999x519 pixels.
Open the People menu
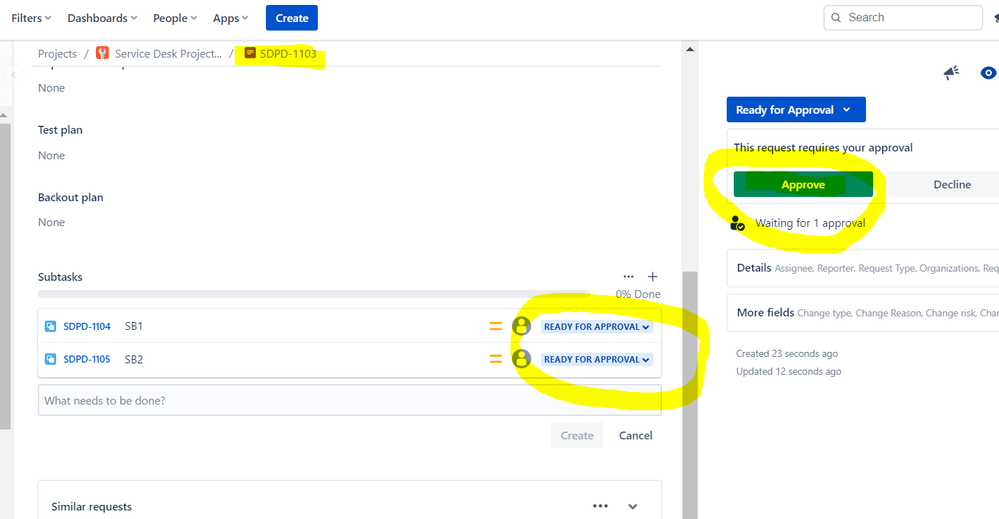point(175,18)
